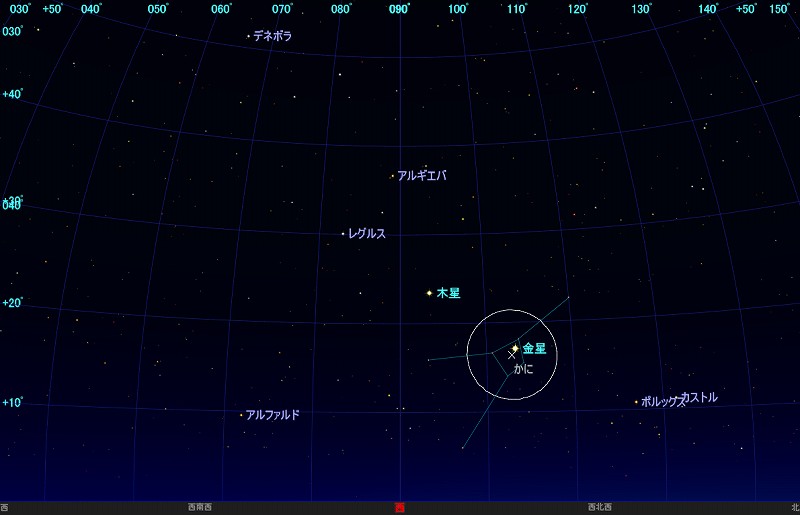Click the star Algieba (アルギエバ)
This screenshot has height=515, width=800.
coord(392,177)
